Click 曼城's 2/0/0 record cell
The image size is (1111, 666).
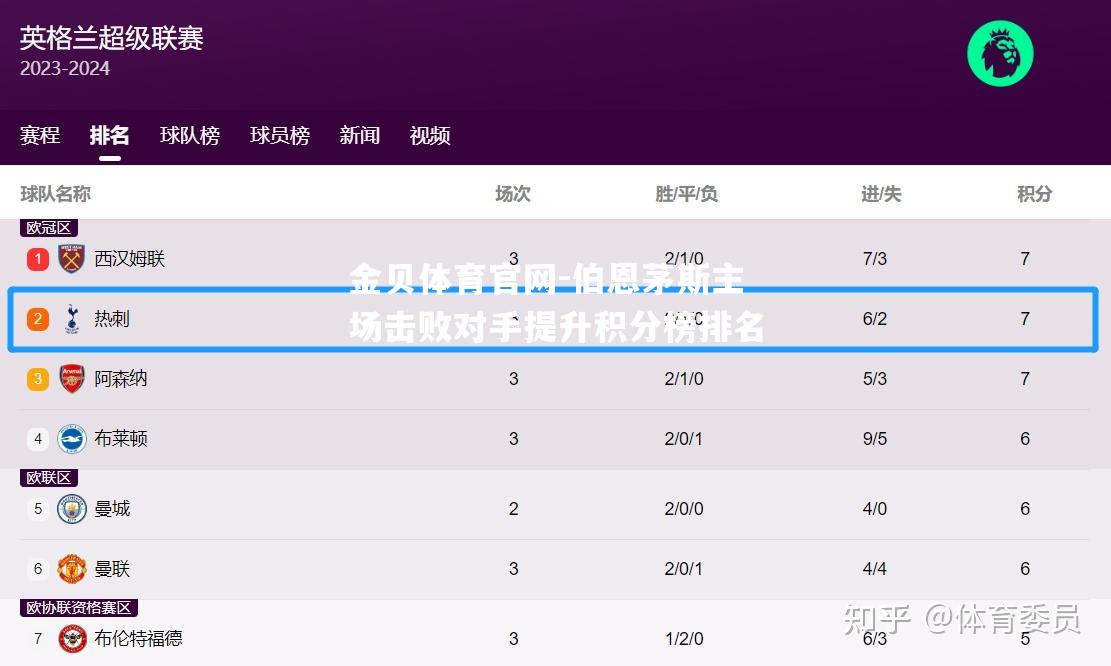(684, 509)
